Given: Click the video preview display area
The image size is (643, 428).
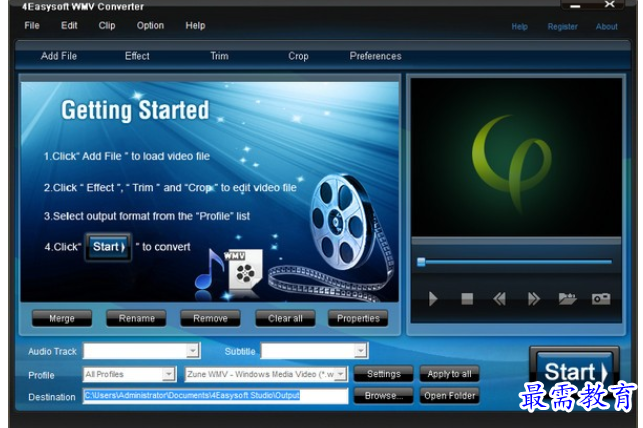Looking at the screenshot, I should [516, 157].
